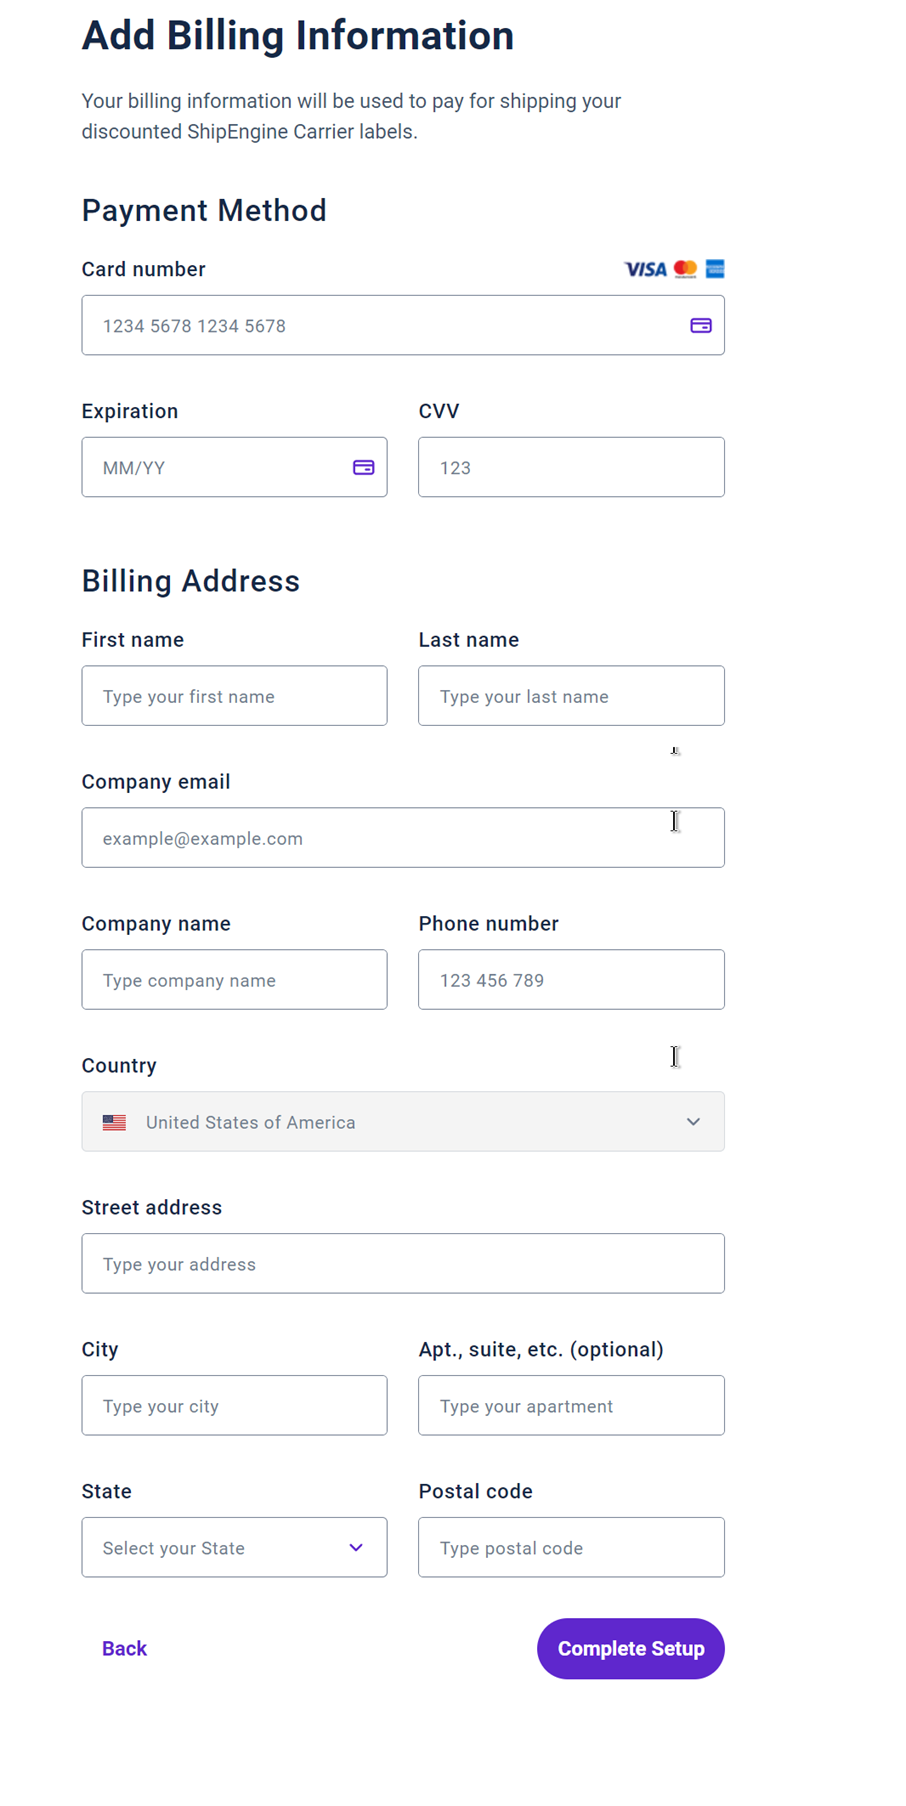
Task: Click the Postal code field
Action: point(570,1547)
